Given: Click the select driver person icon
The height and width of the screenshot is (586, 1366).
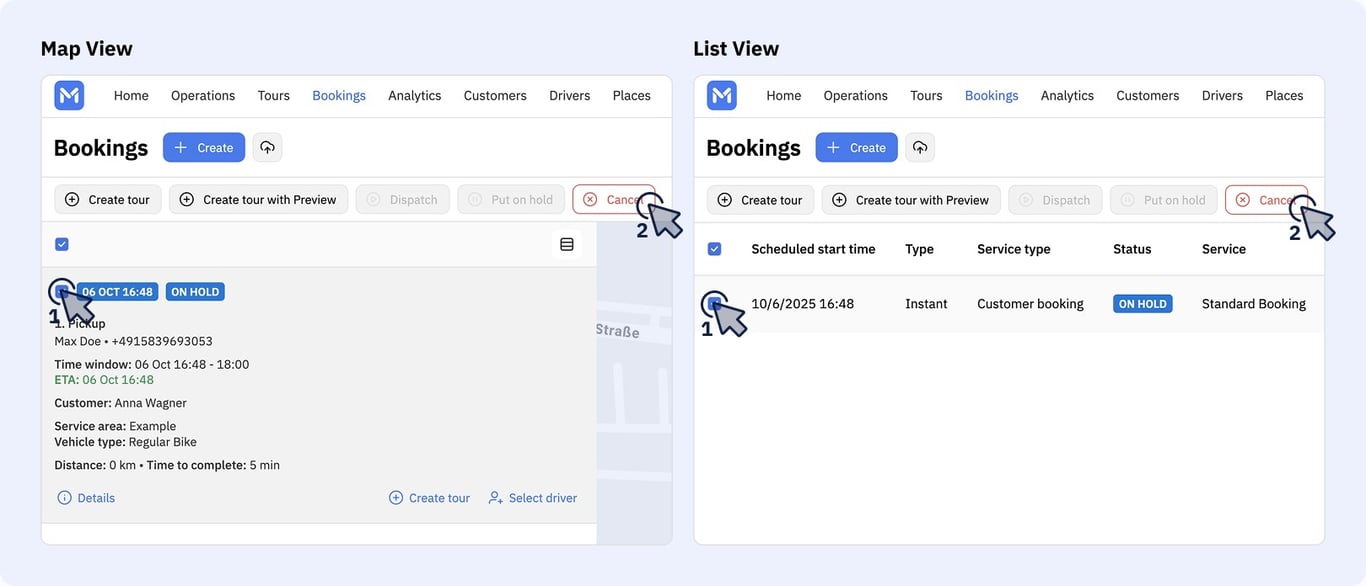Looking at the screenshot, I should [496, 498].
